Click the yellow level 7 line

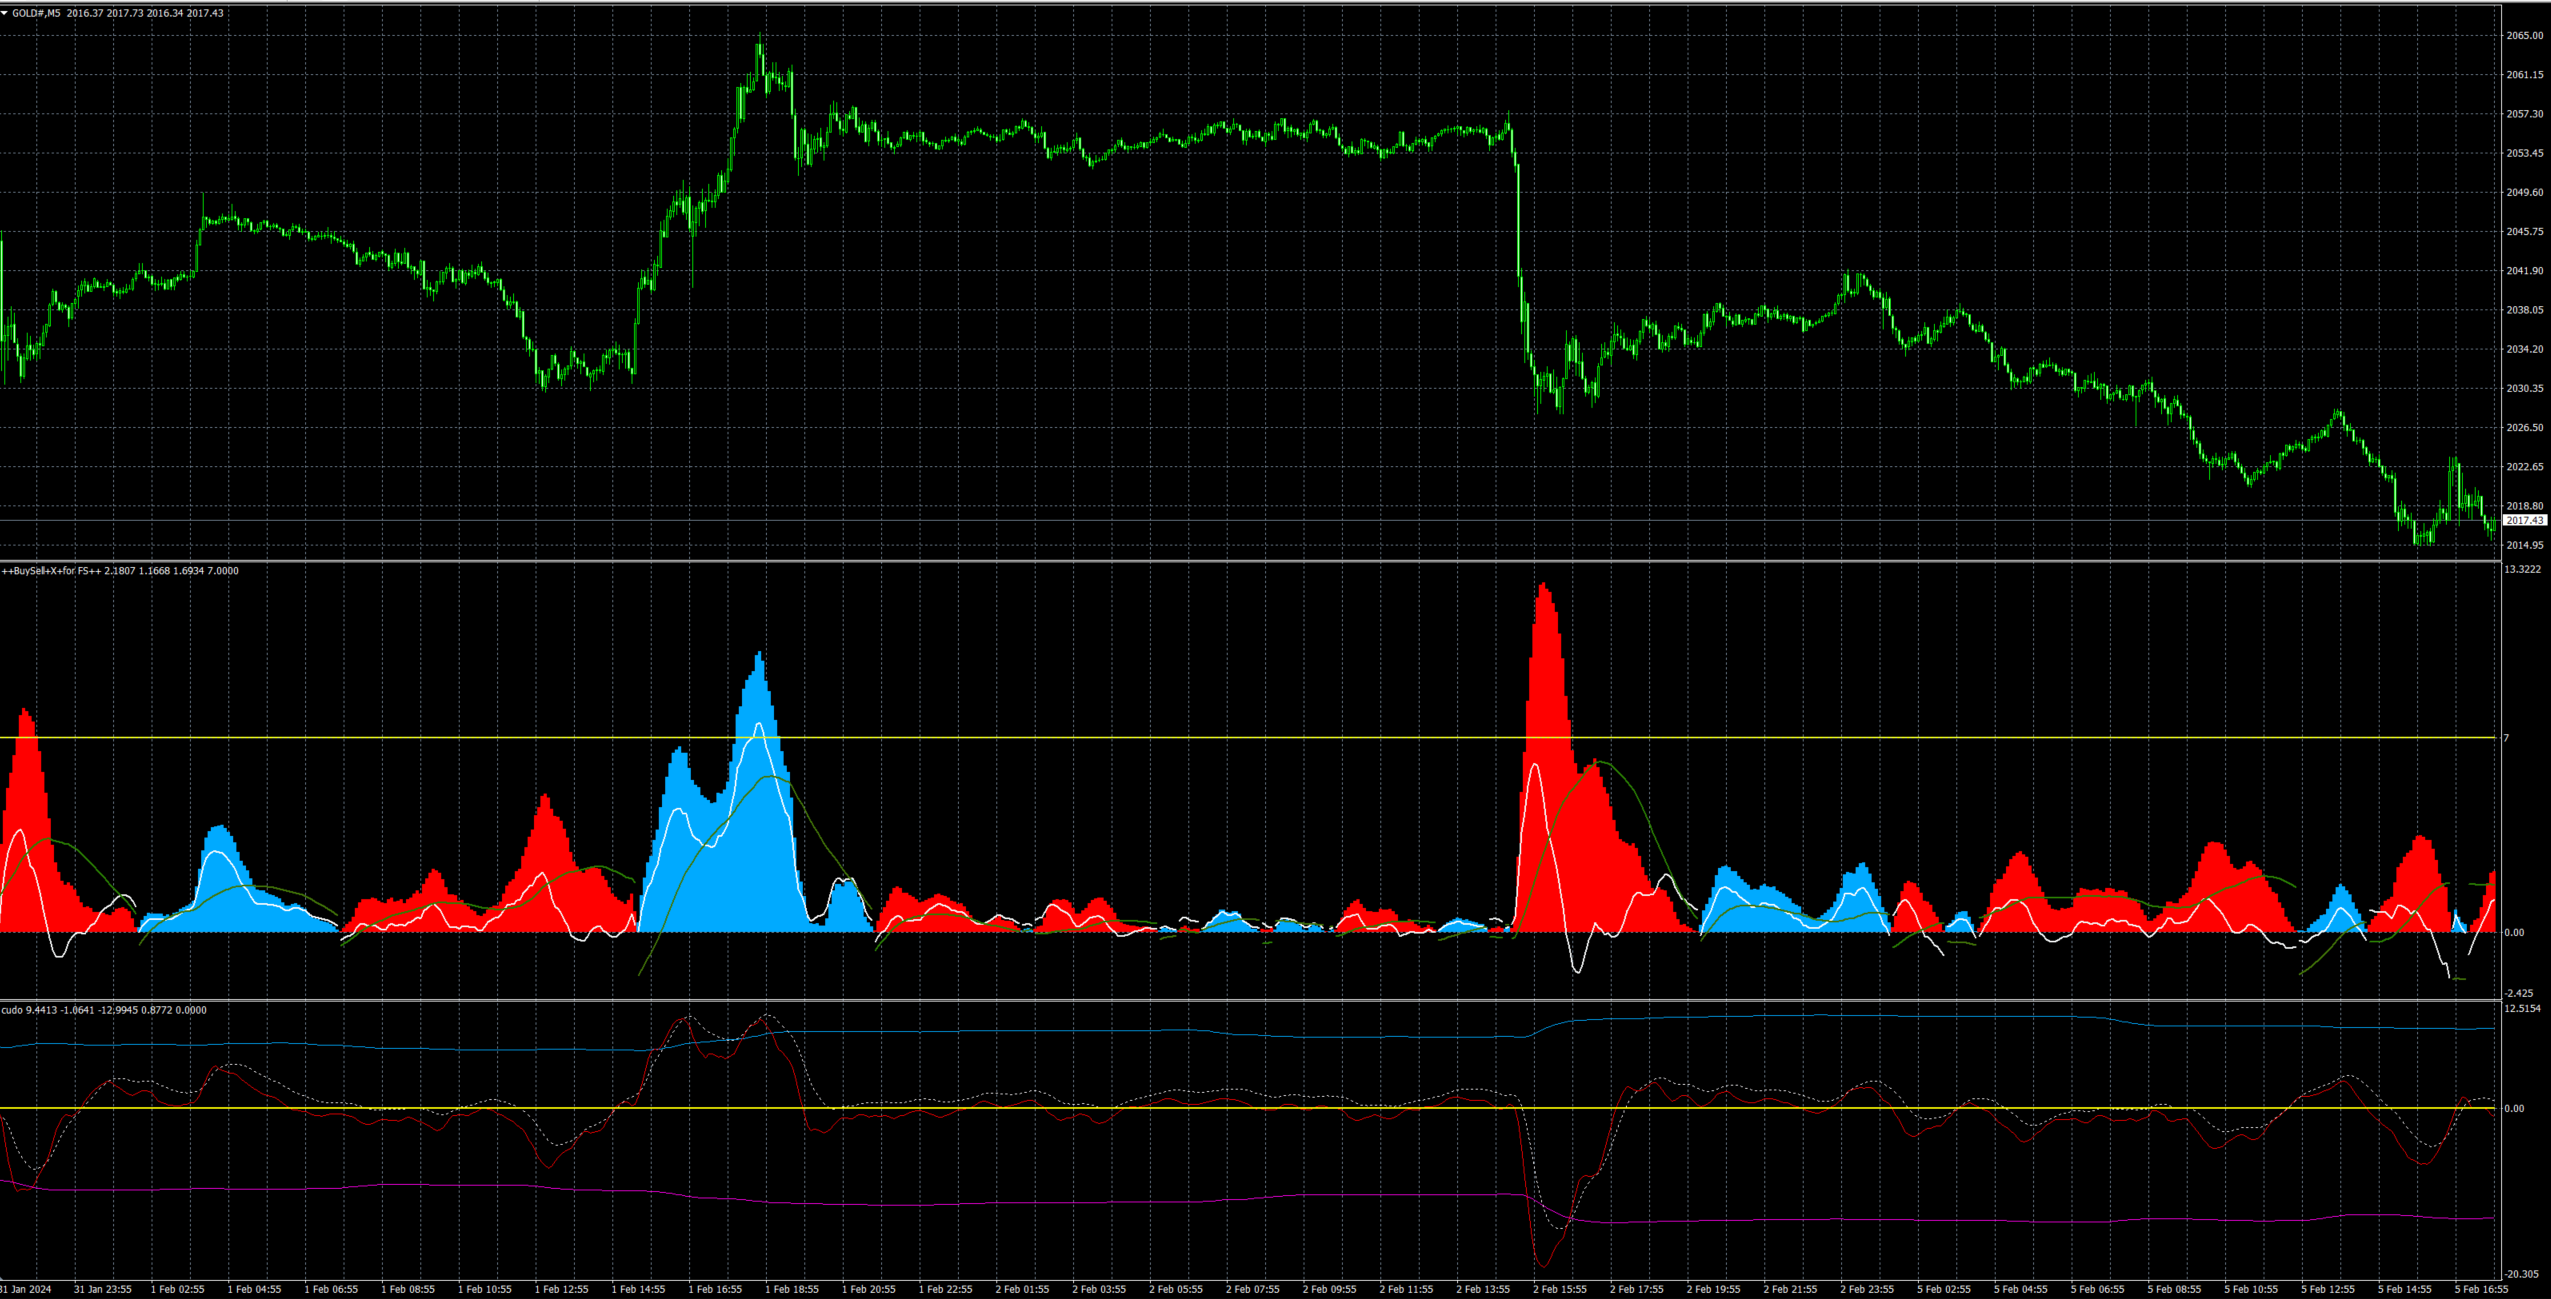[1200, 738]
